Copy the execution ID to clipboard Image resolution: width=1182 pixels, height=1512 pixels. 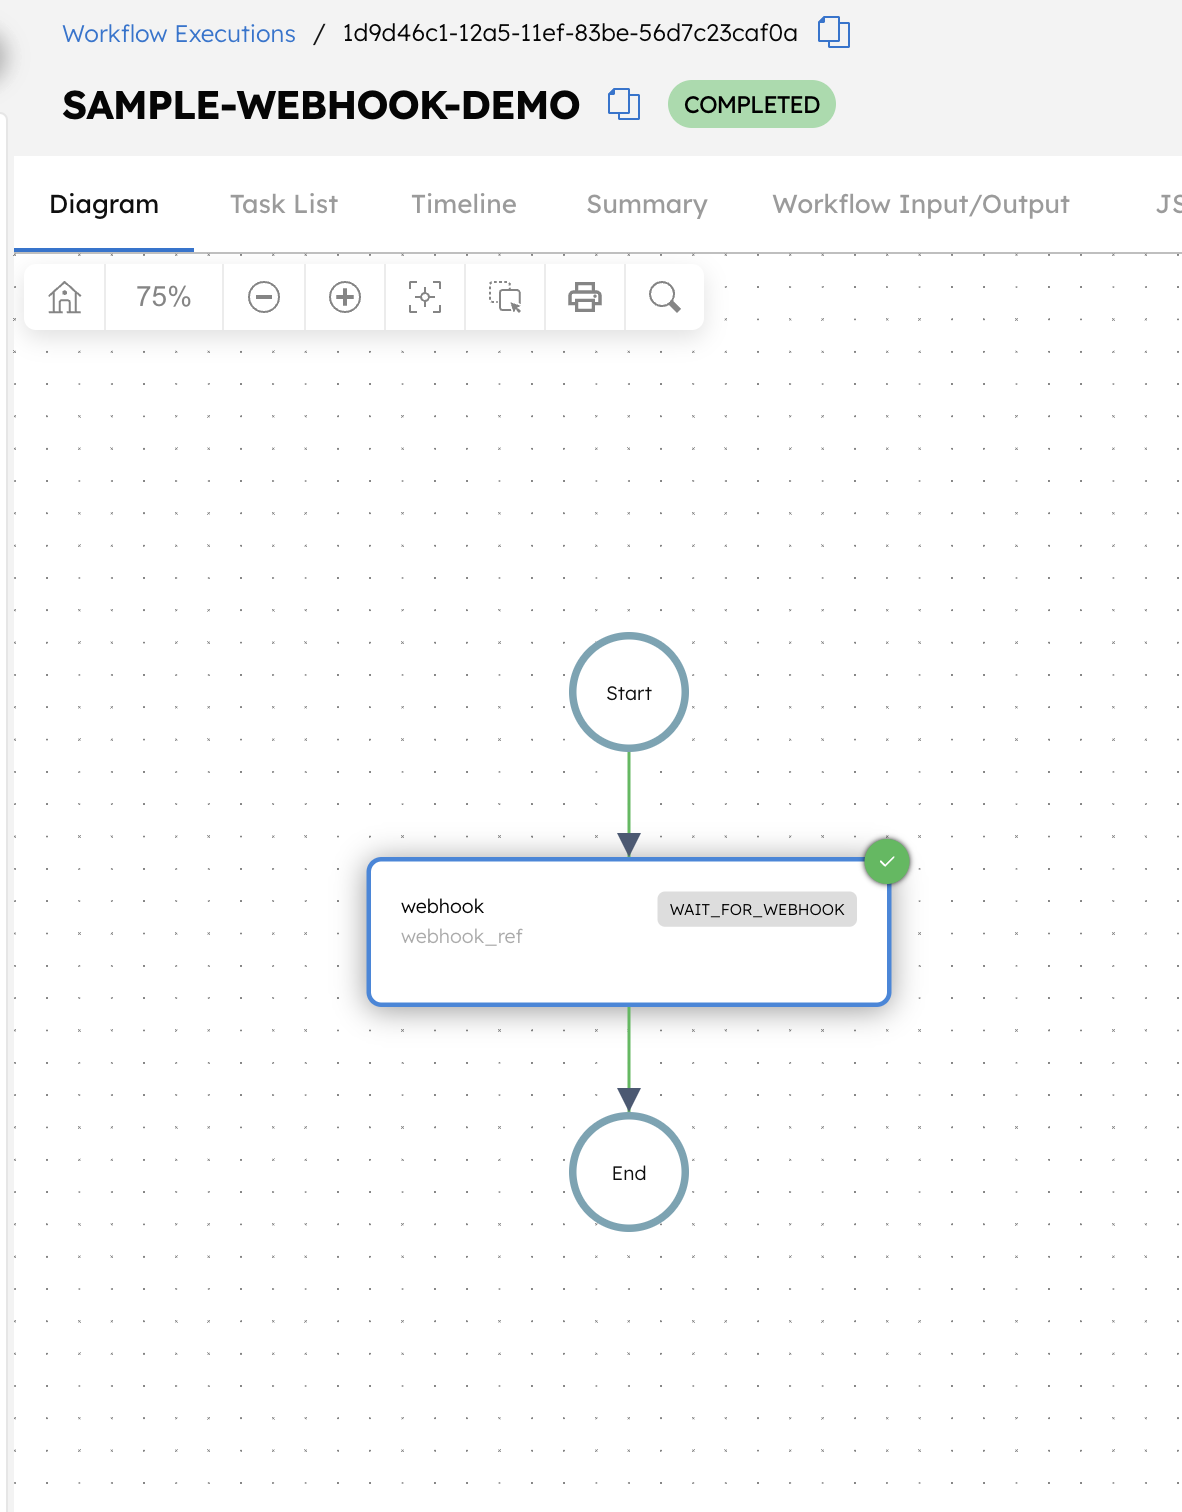coord(835,33)
